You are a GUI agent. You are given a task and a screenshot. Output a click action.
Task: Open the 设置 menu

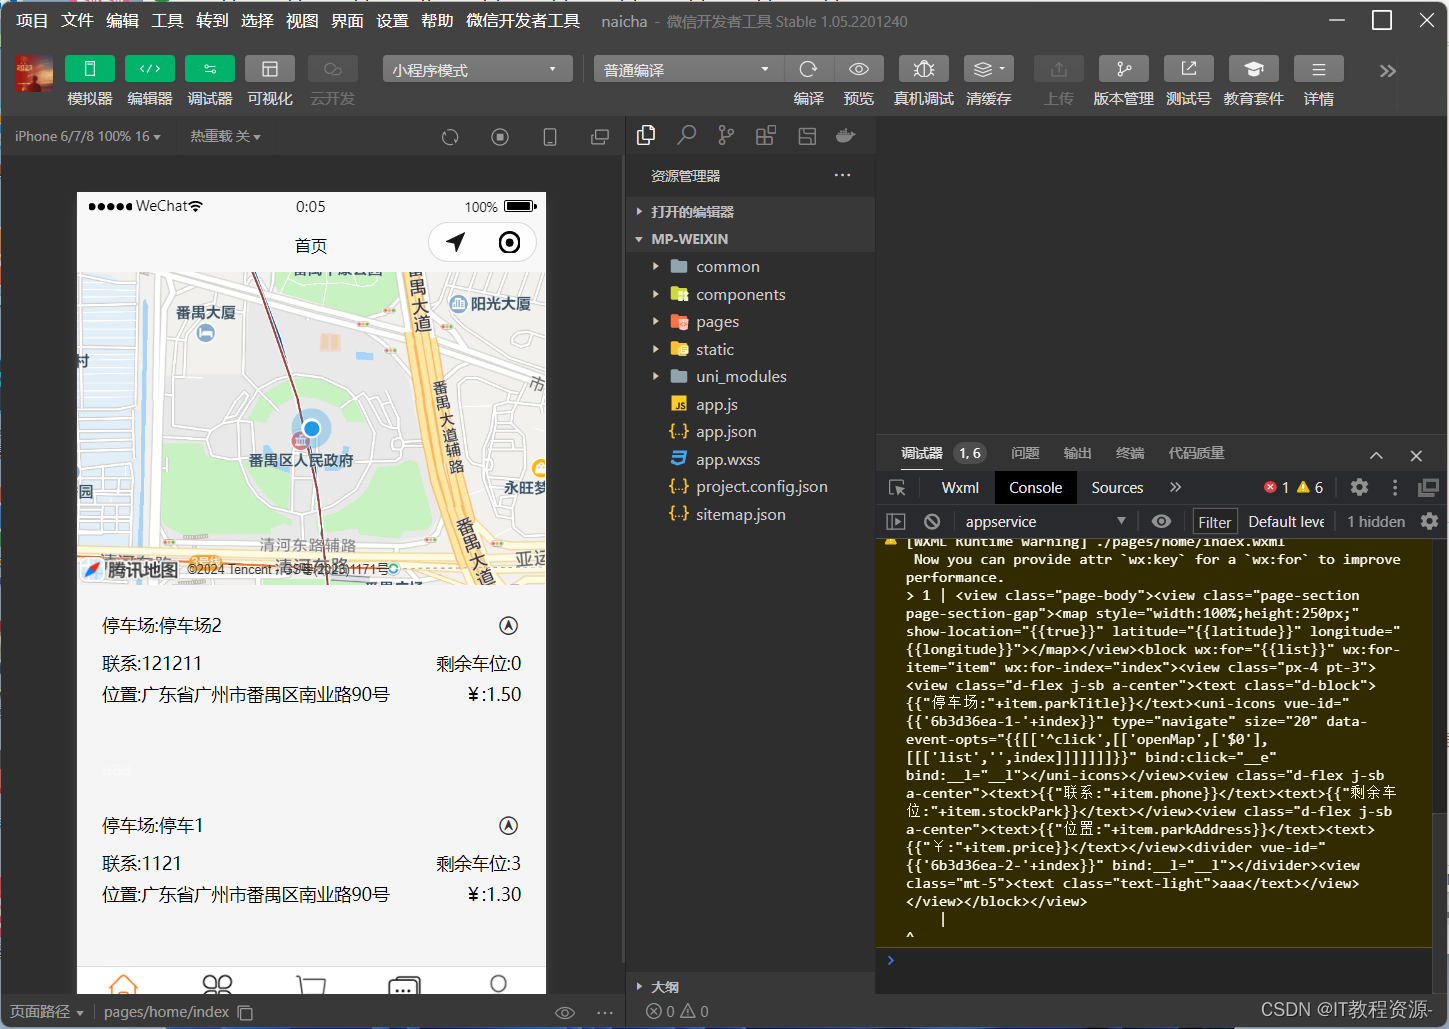[392, 20]
